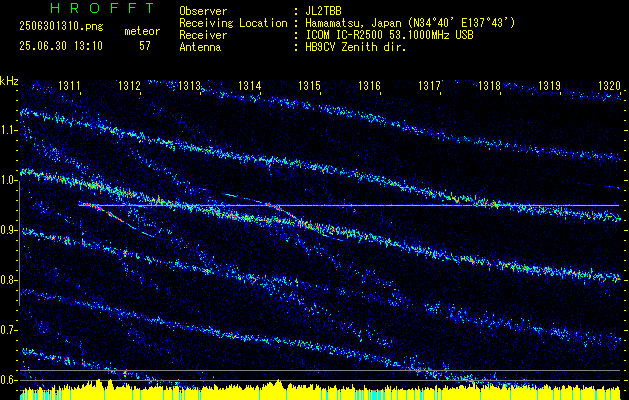The width and height of the screenshot is (629, 400).
Task: Click the Observer label
Action: [x=203, y=11]
